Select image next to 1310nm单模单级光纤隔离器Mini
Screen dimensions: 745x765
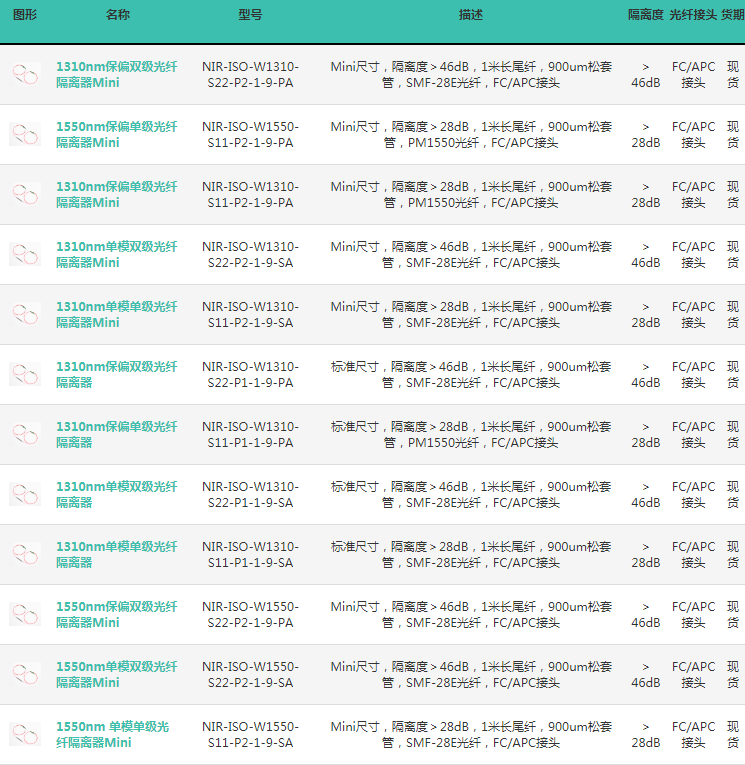(24, 315)
